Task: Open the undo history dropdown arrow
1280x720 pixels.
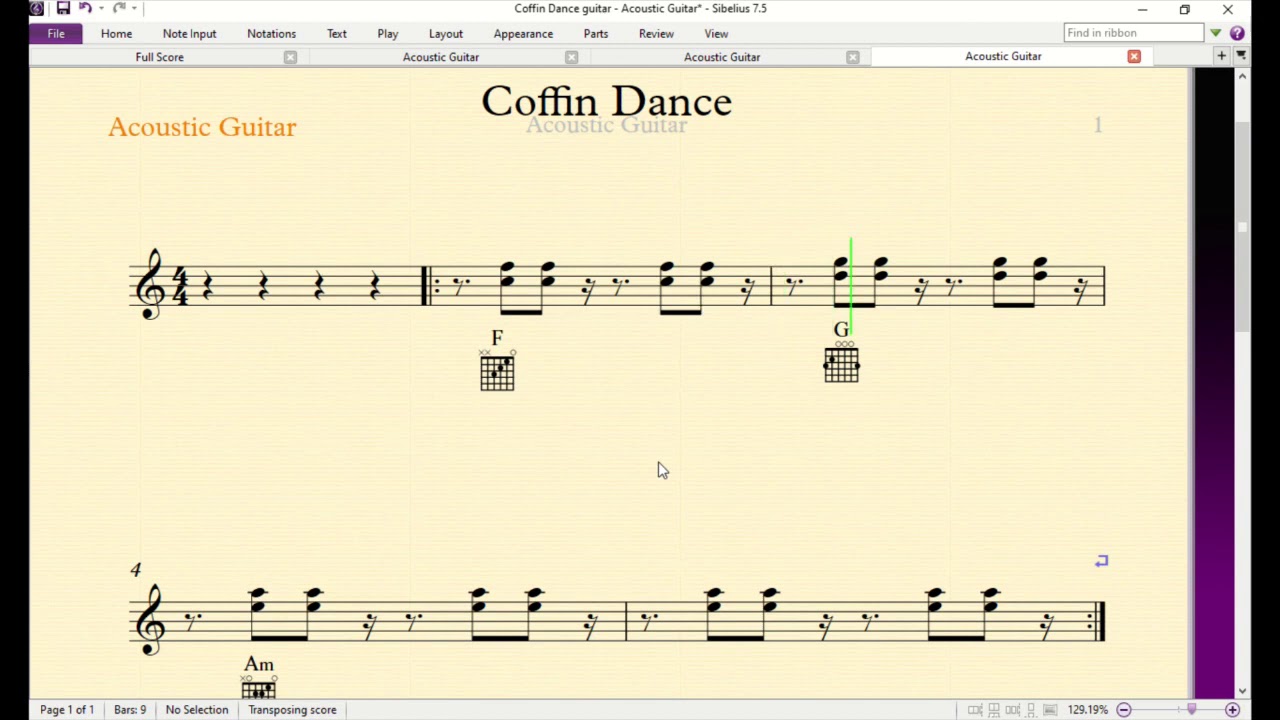Action: tap(101, 9)
